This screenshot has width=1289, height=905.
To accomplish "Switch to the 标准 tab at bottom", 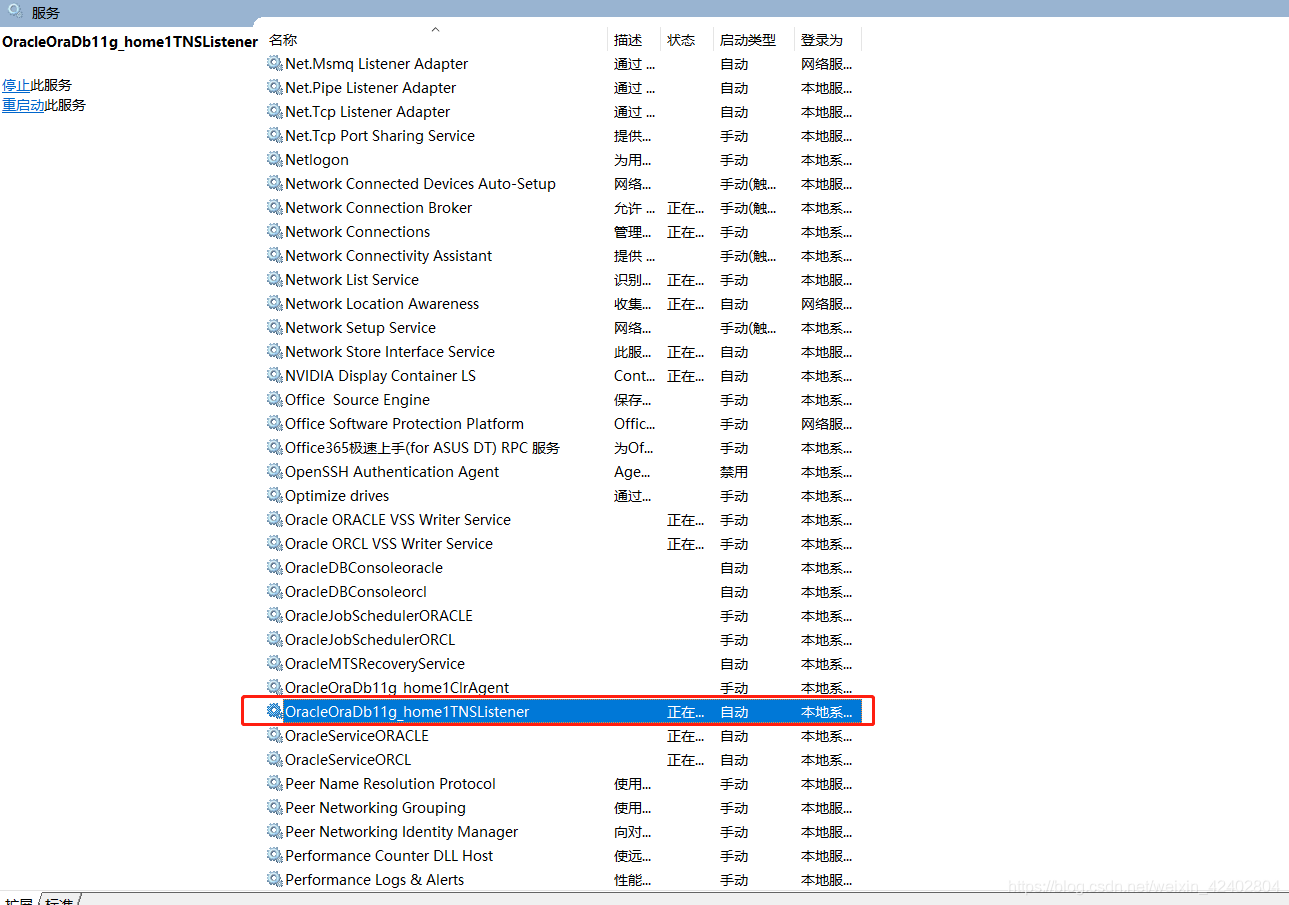I will point(59,900).
